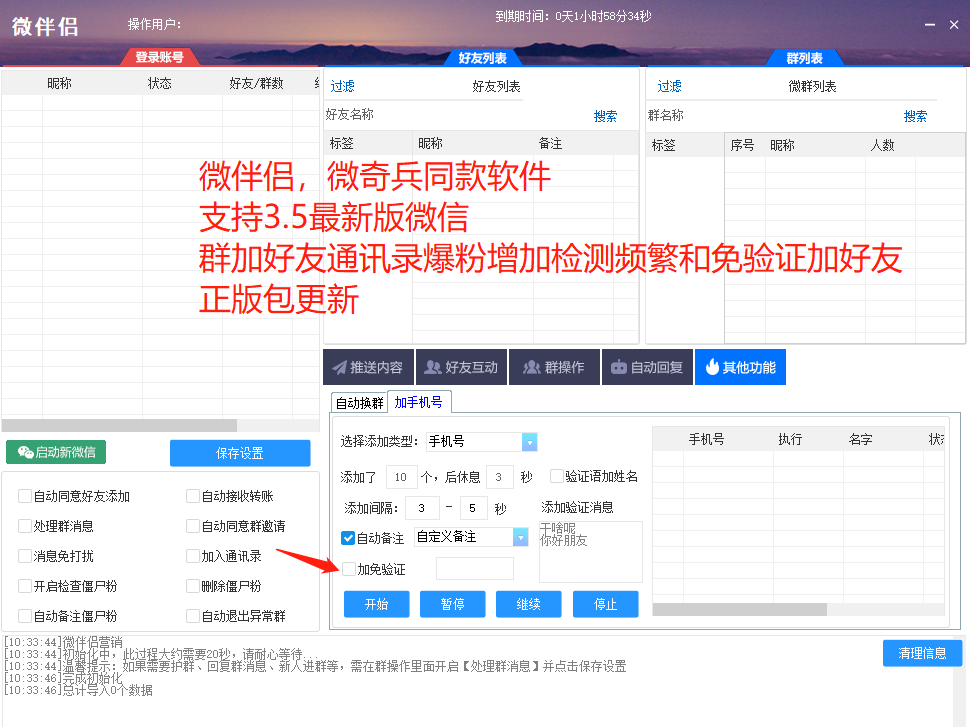Enable 开启检查僵尸粉 checkbox

pyautogui.click(x=25, y=585)
